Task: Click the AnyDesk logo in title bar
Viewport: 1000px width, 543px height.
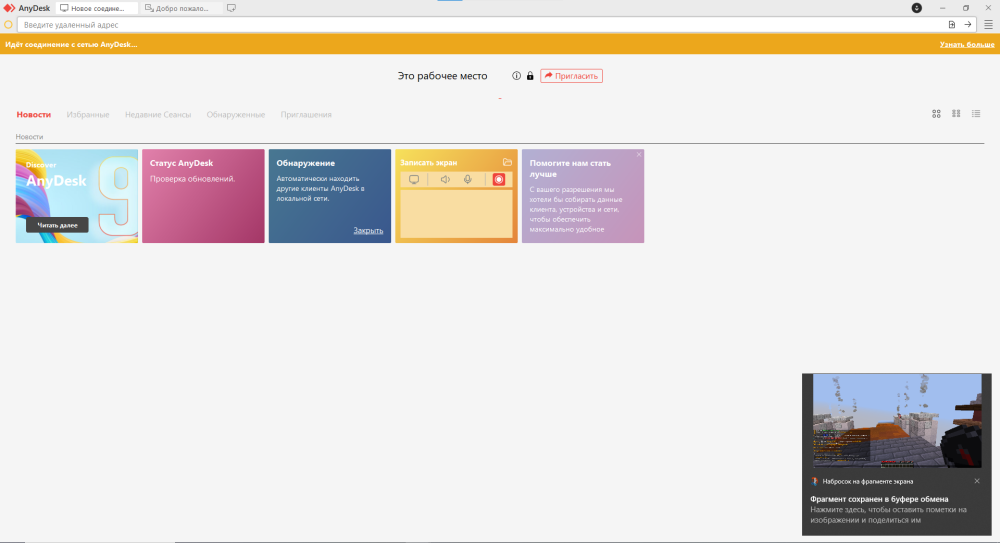Action: point(9,8)
